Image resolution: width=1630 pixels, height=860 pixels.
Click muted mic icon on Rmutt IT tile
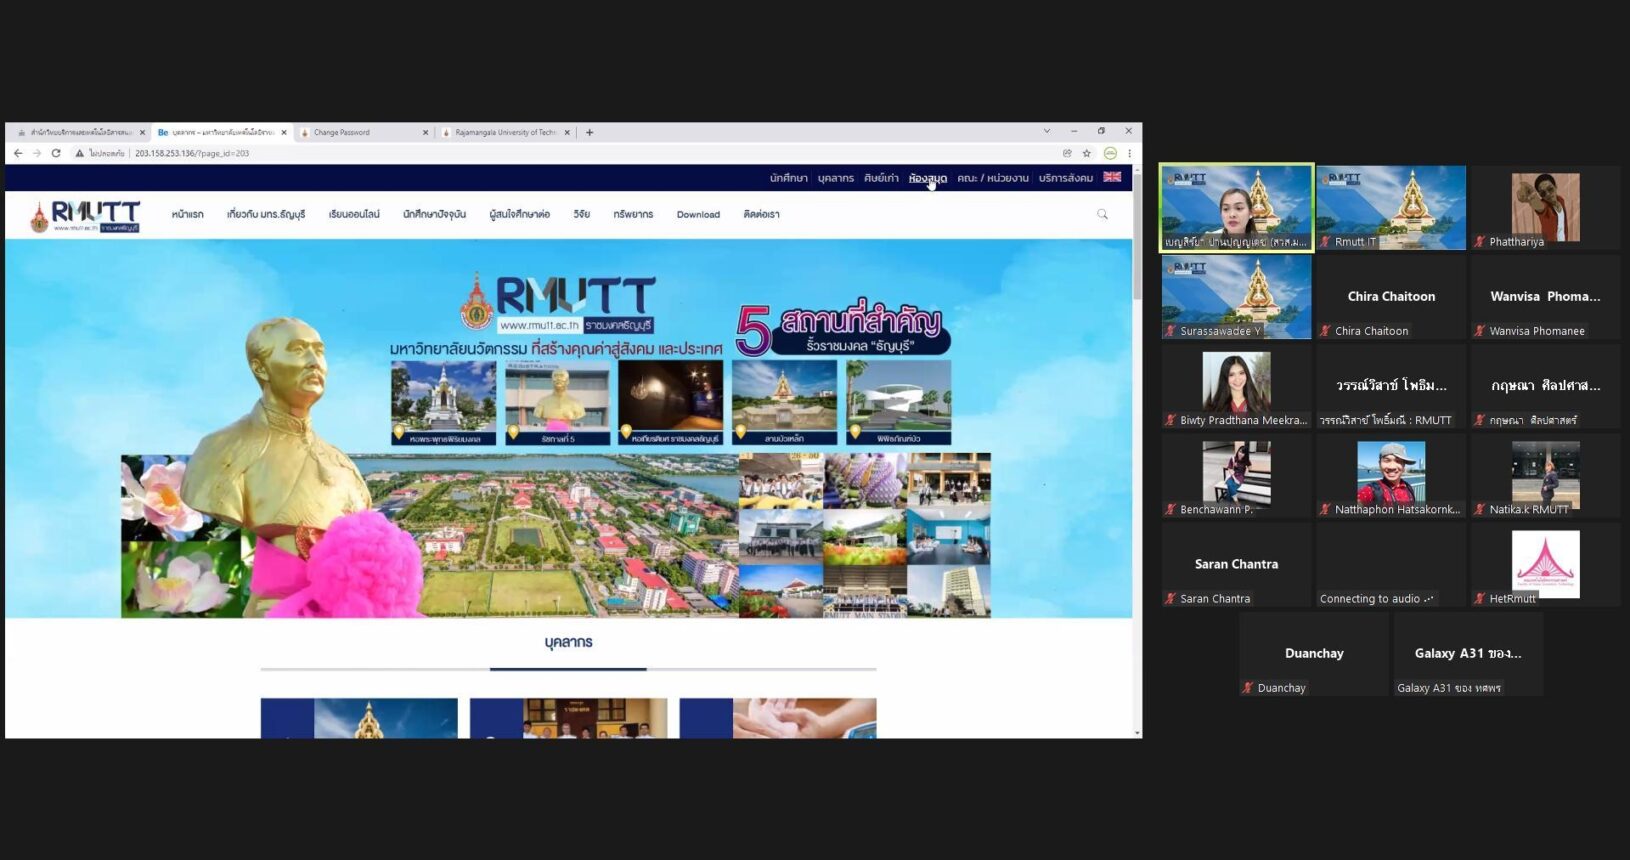point(1325,242)
